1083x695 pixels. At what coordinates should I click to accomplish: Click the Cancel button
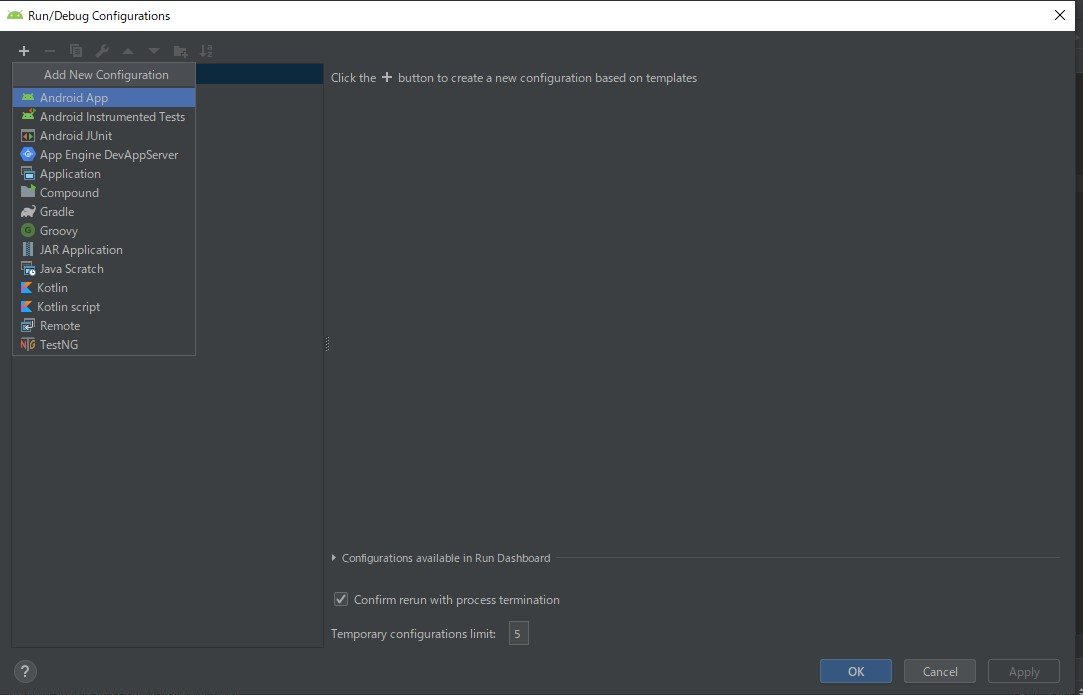pos(940,672)
